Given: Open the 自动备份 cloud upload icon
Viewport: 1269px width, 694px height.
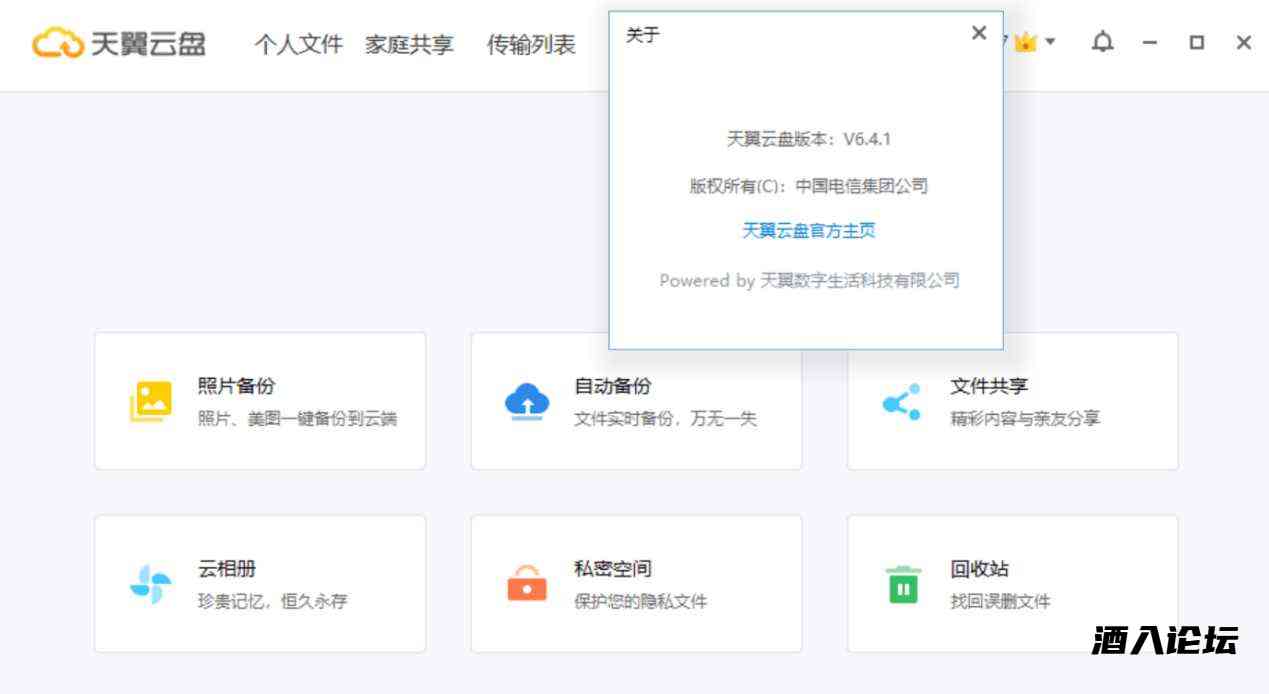Looking at the screenshot, I should pyautogui.click(x=527, y=401).
